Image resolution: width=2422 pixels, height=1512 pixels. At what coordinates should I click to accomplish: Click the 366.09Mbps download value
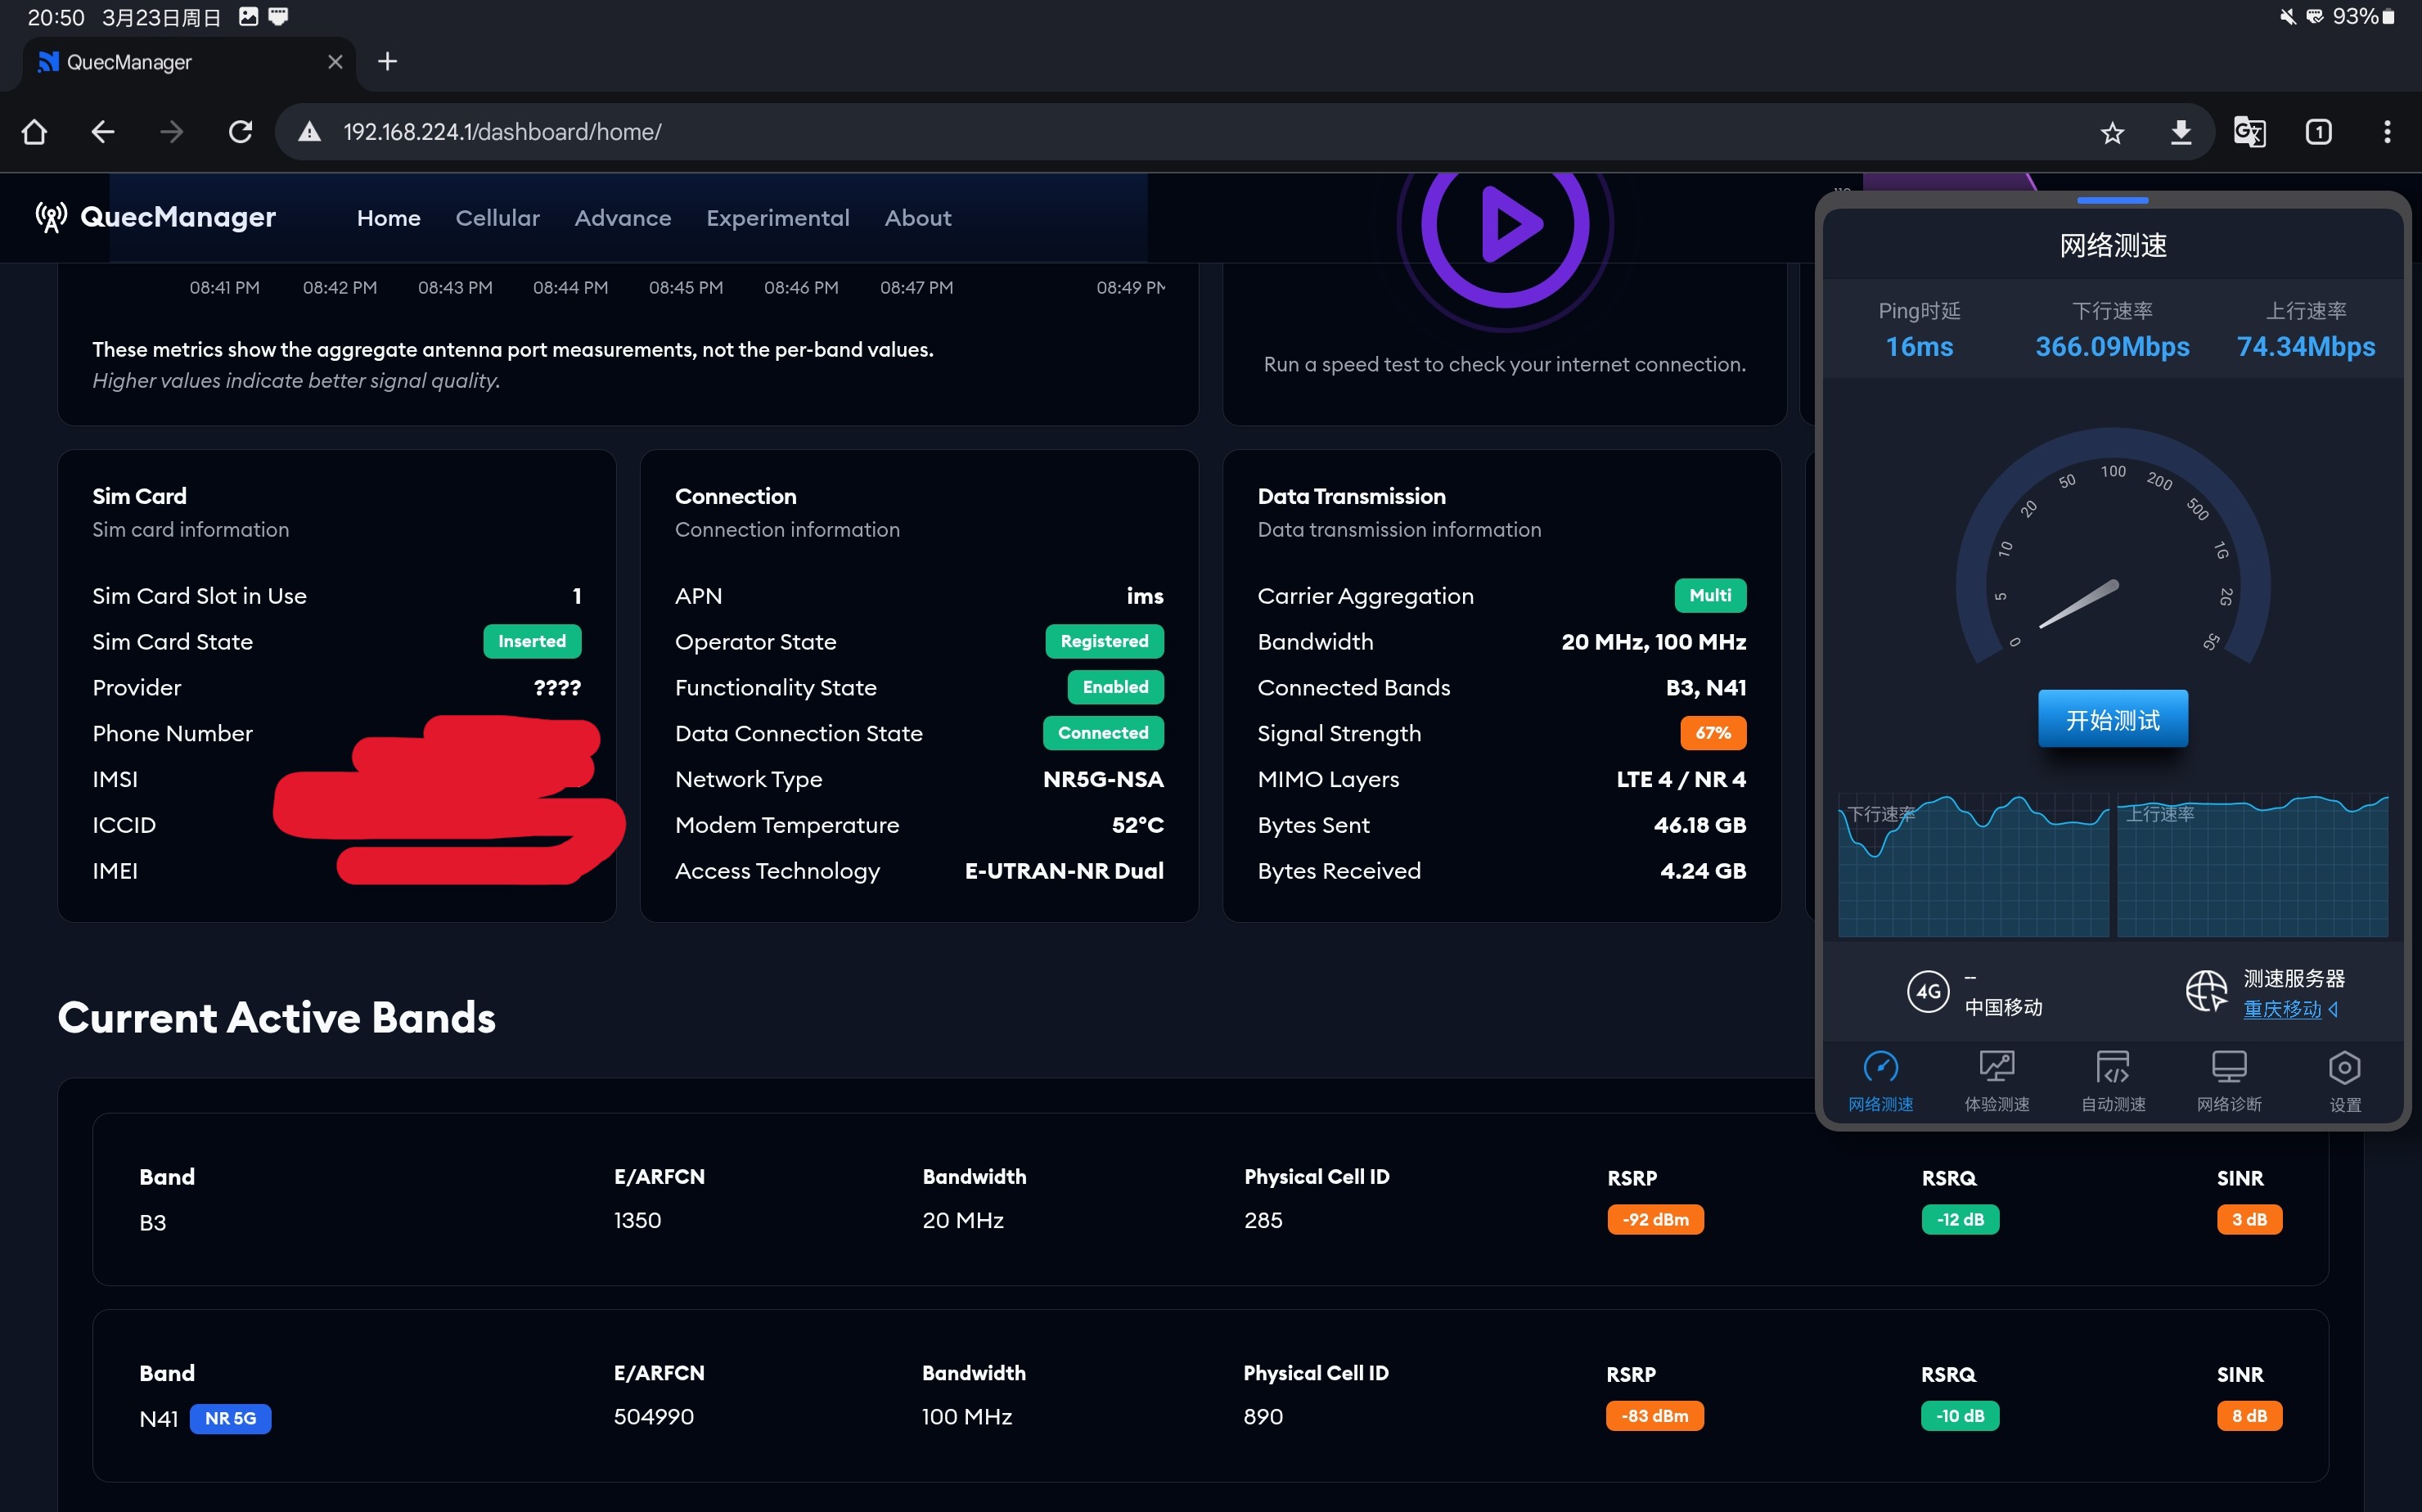pos(2112,347)
